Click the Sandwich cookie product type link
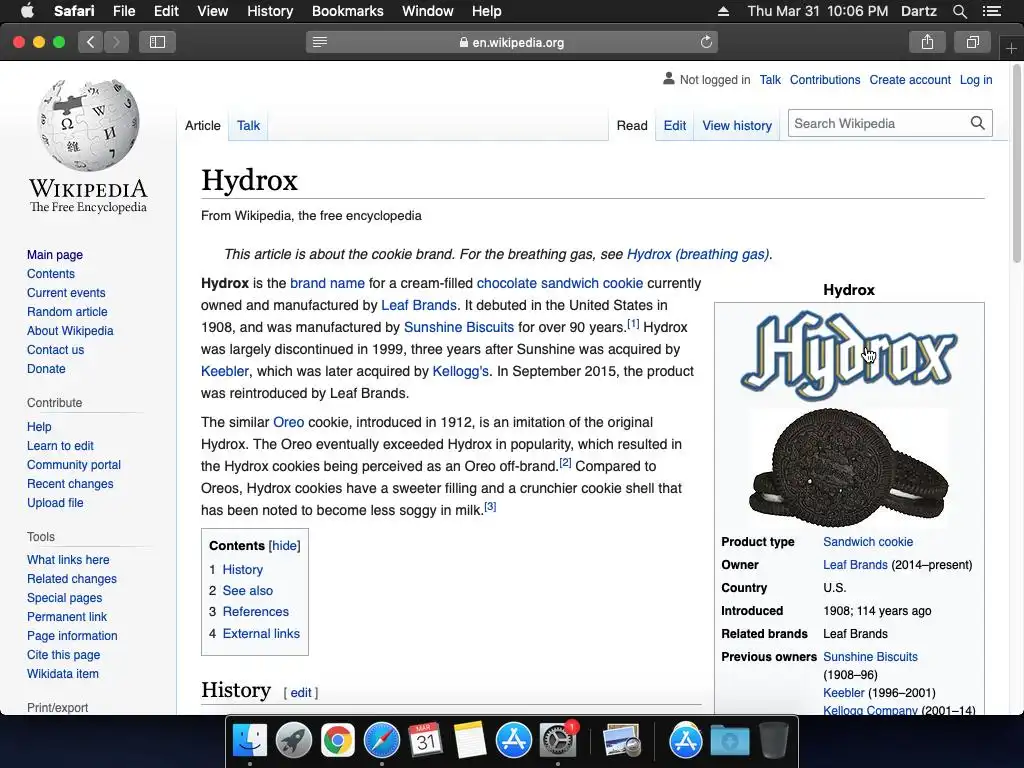Image resolution: width=1024 pixels, height=768 pixels. coord(868,541)
